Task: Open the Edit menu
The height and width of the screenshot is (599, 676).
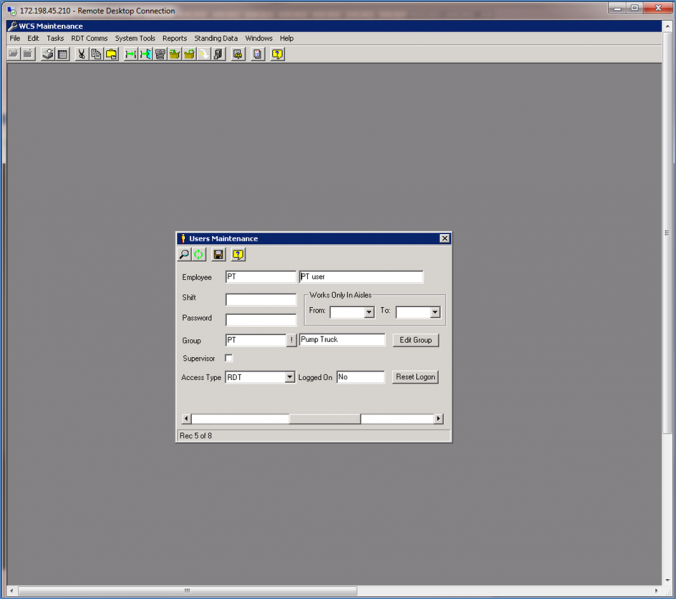Action: 33,38
